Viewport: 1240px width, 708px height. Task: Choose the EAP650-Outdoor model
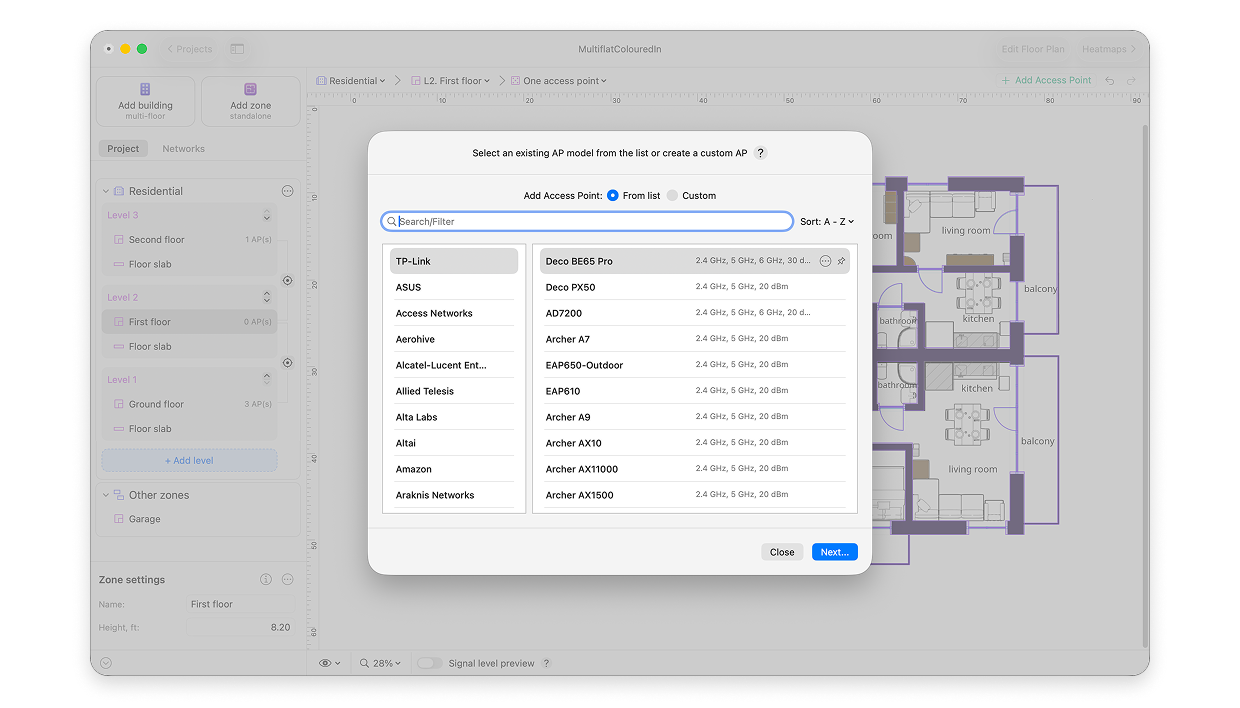click(695, 365)
